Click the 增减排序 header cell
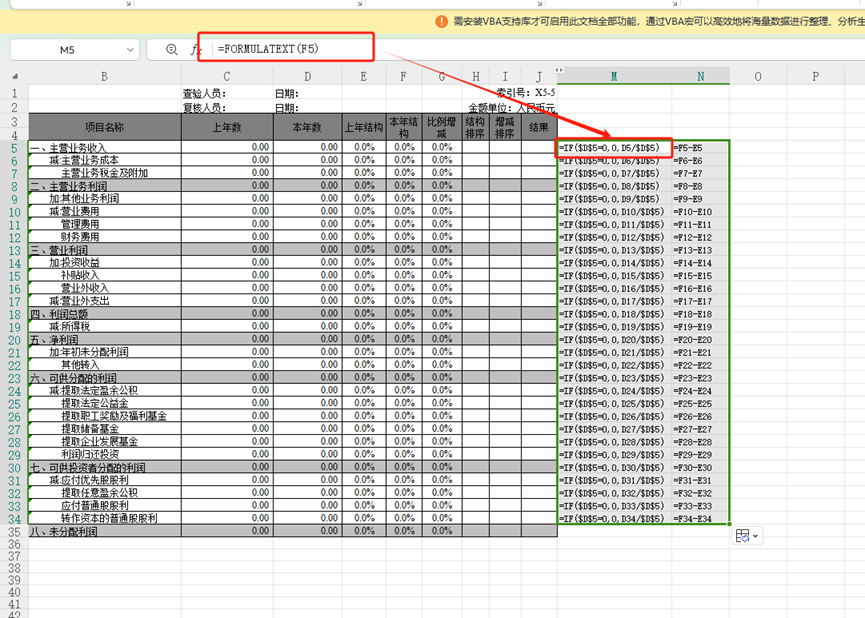The height and width of the screenshot is (618, 865). point(505,127)
